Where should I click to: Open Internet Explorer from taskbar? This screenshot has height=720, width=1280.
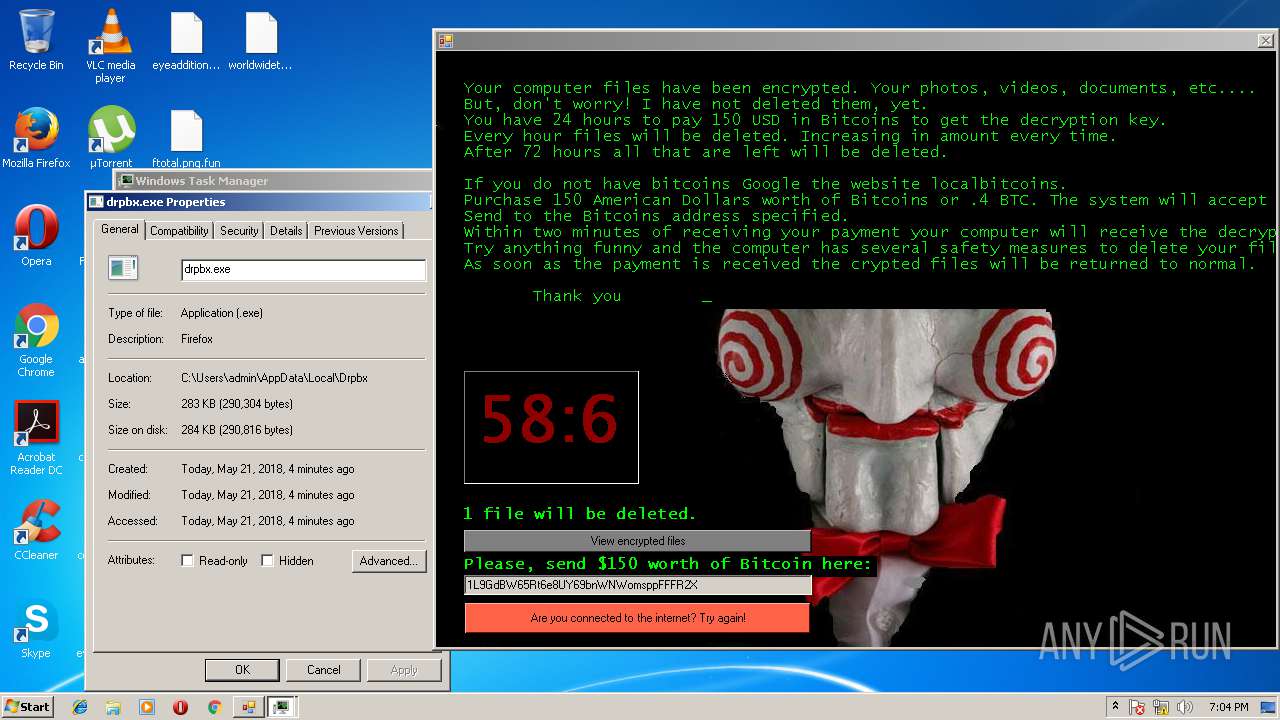(80, 707)
